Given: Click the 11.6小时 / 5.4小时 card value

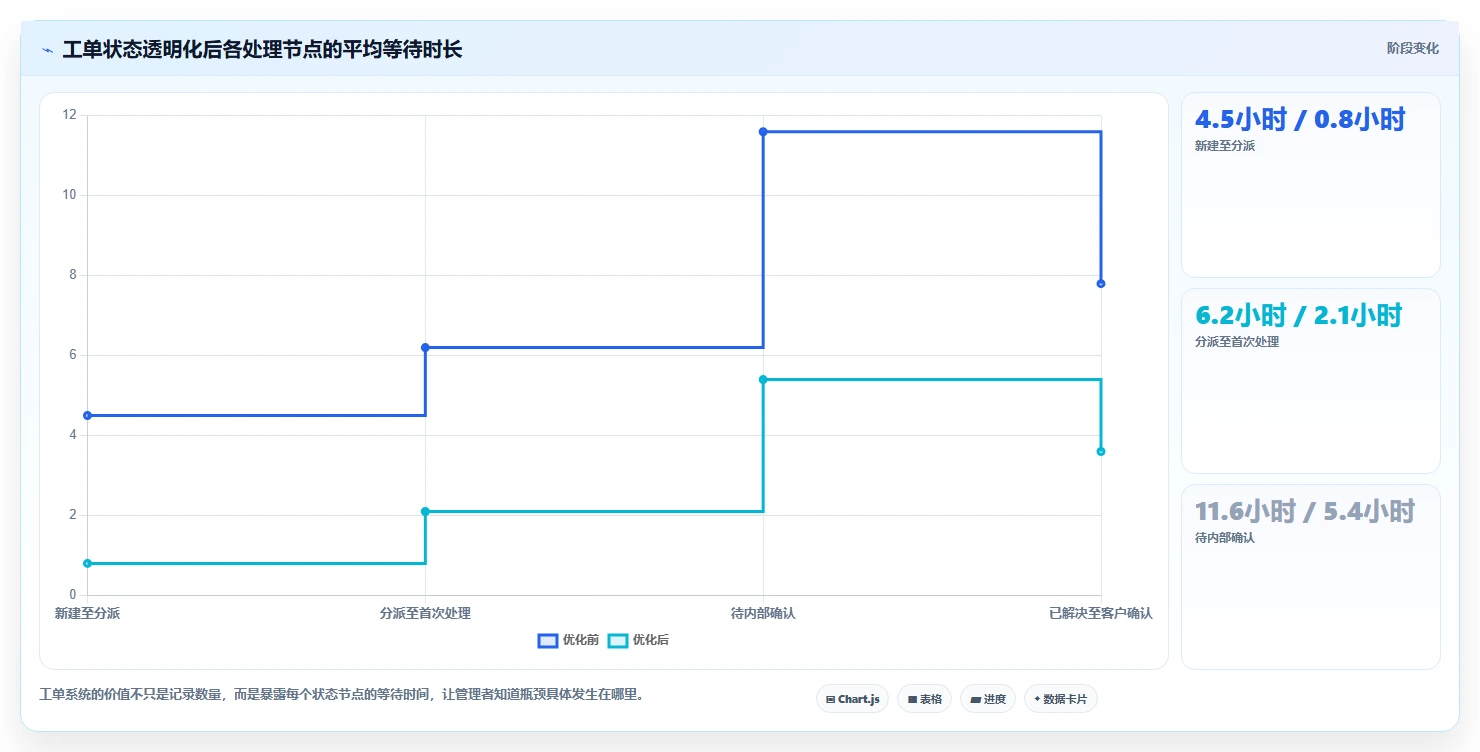Looking at the screenshot, I should (x=1305, y=511).
